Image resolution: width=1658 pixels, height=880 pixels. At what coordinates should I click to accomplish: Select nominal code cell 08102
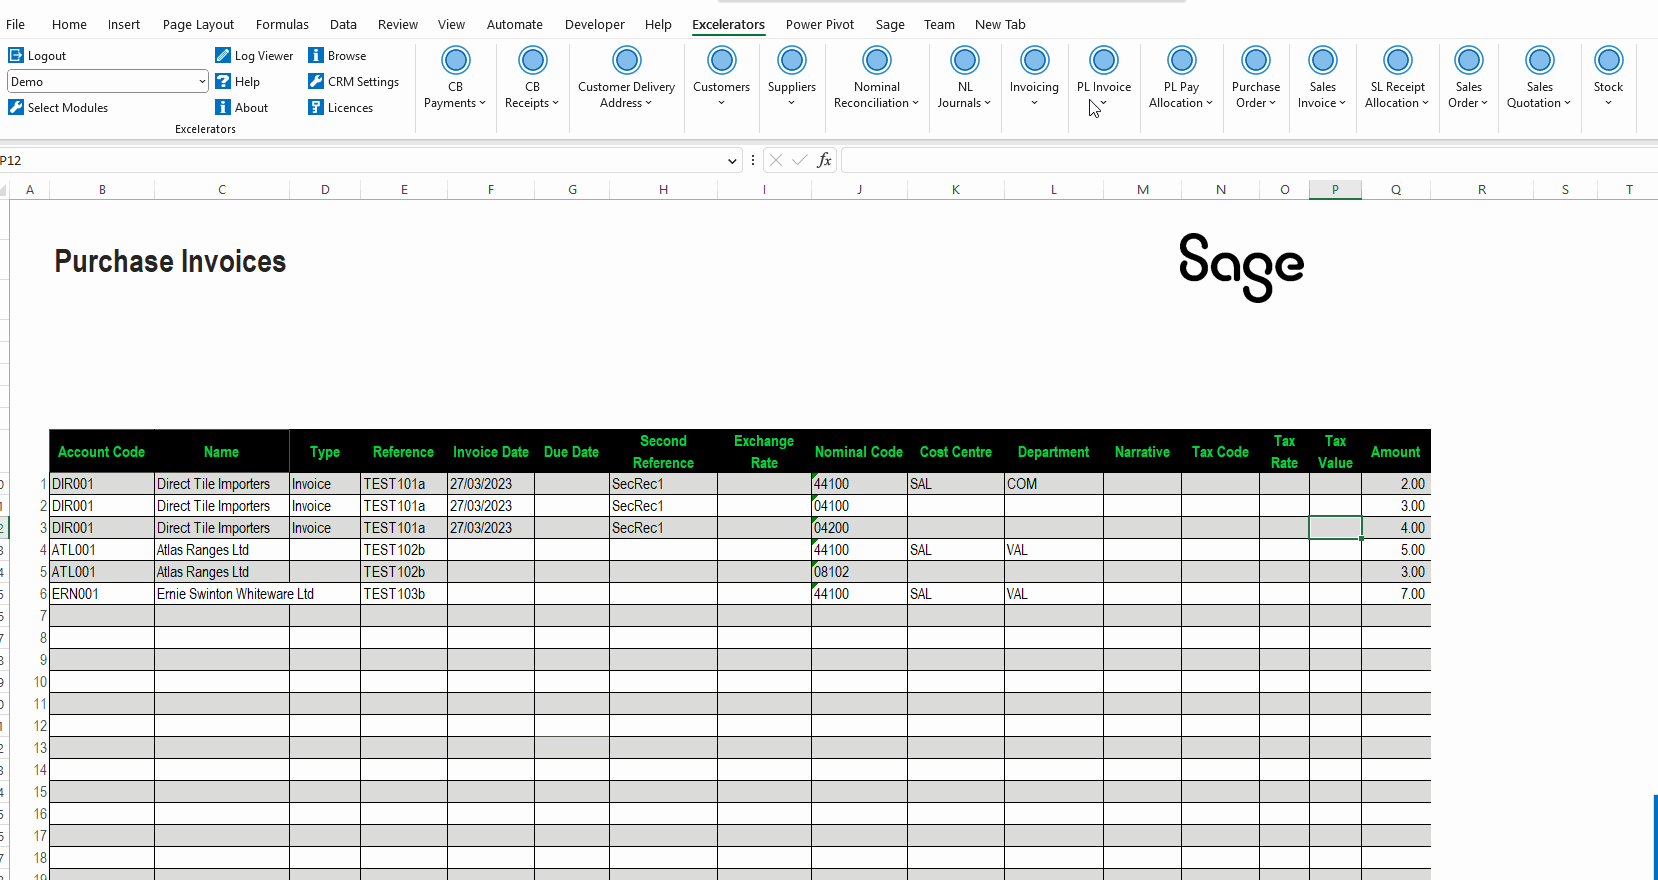pyautogui.click(x=859, y=572)
